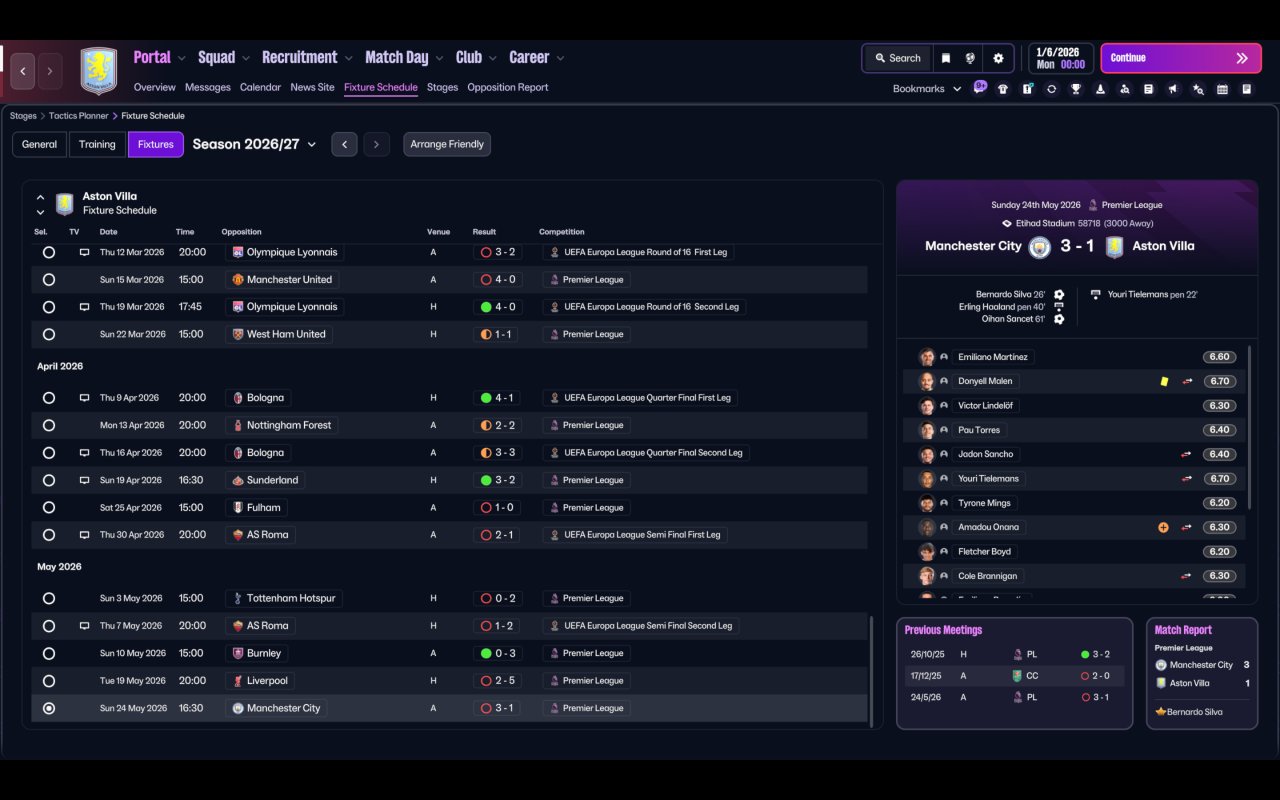The width and height of the screenshot is (1280, 800).
Task: Switch to the Opposition Report tab
Action: point(508,87)
